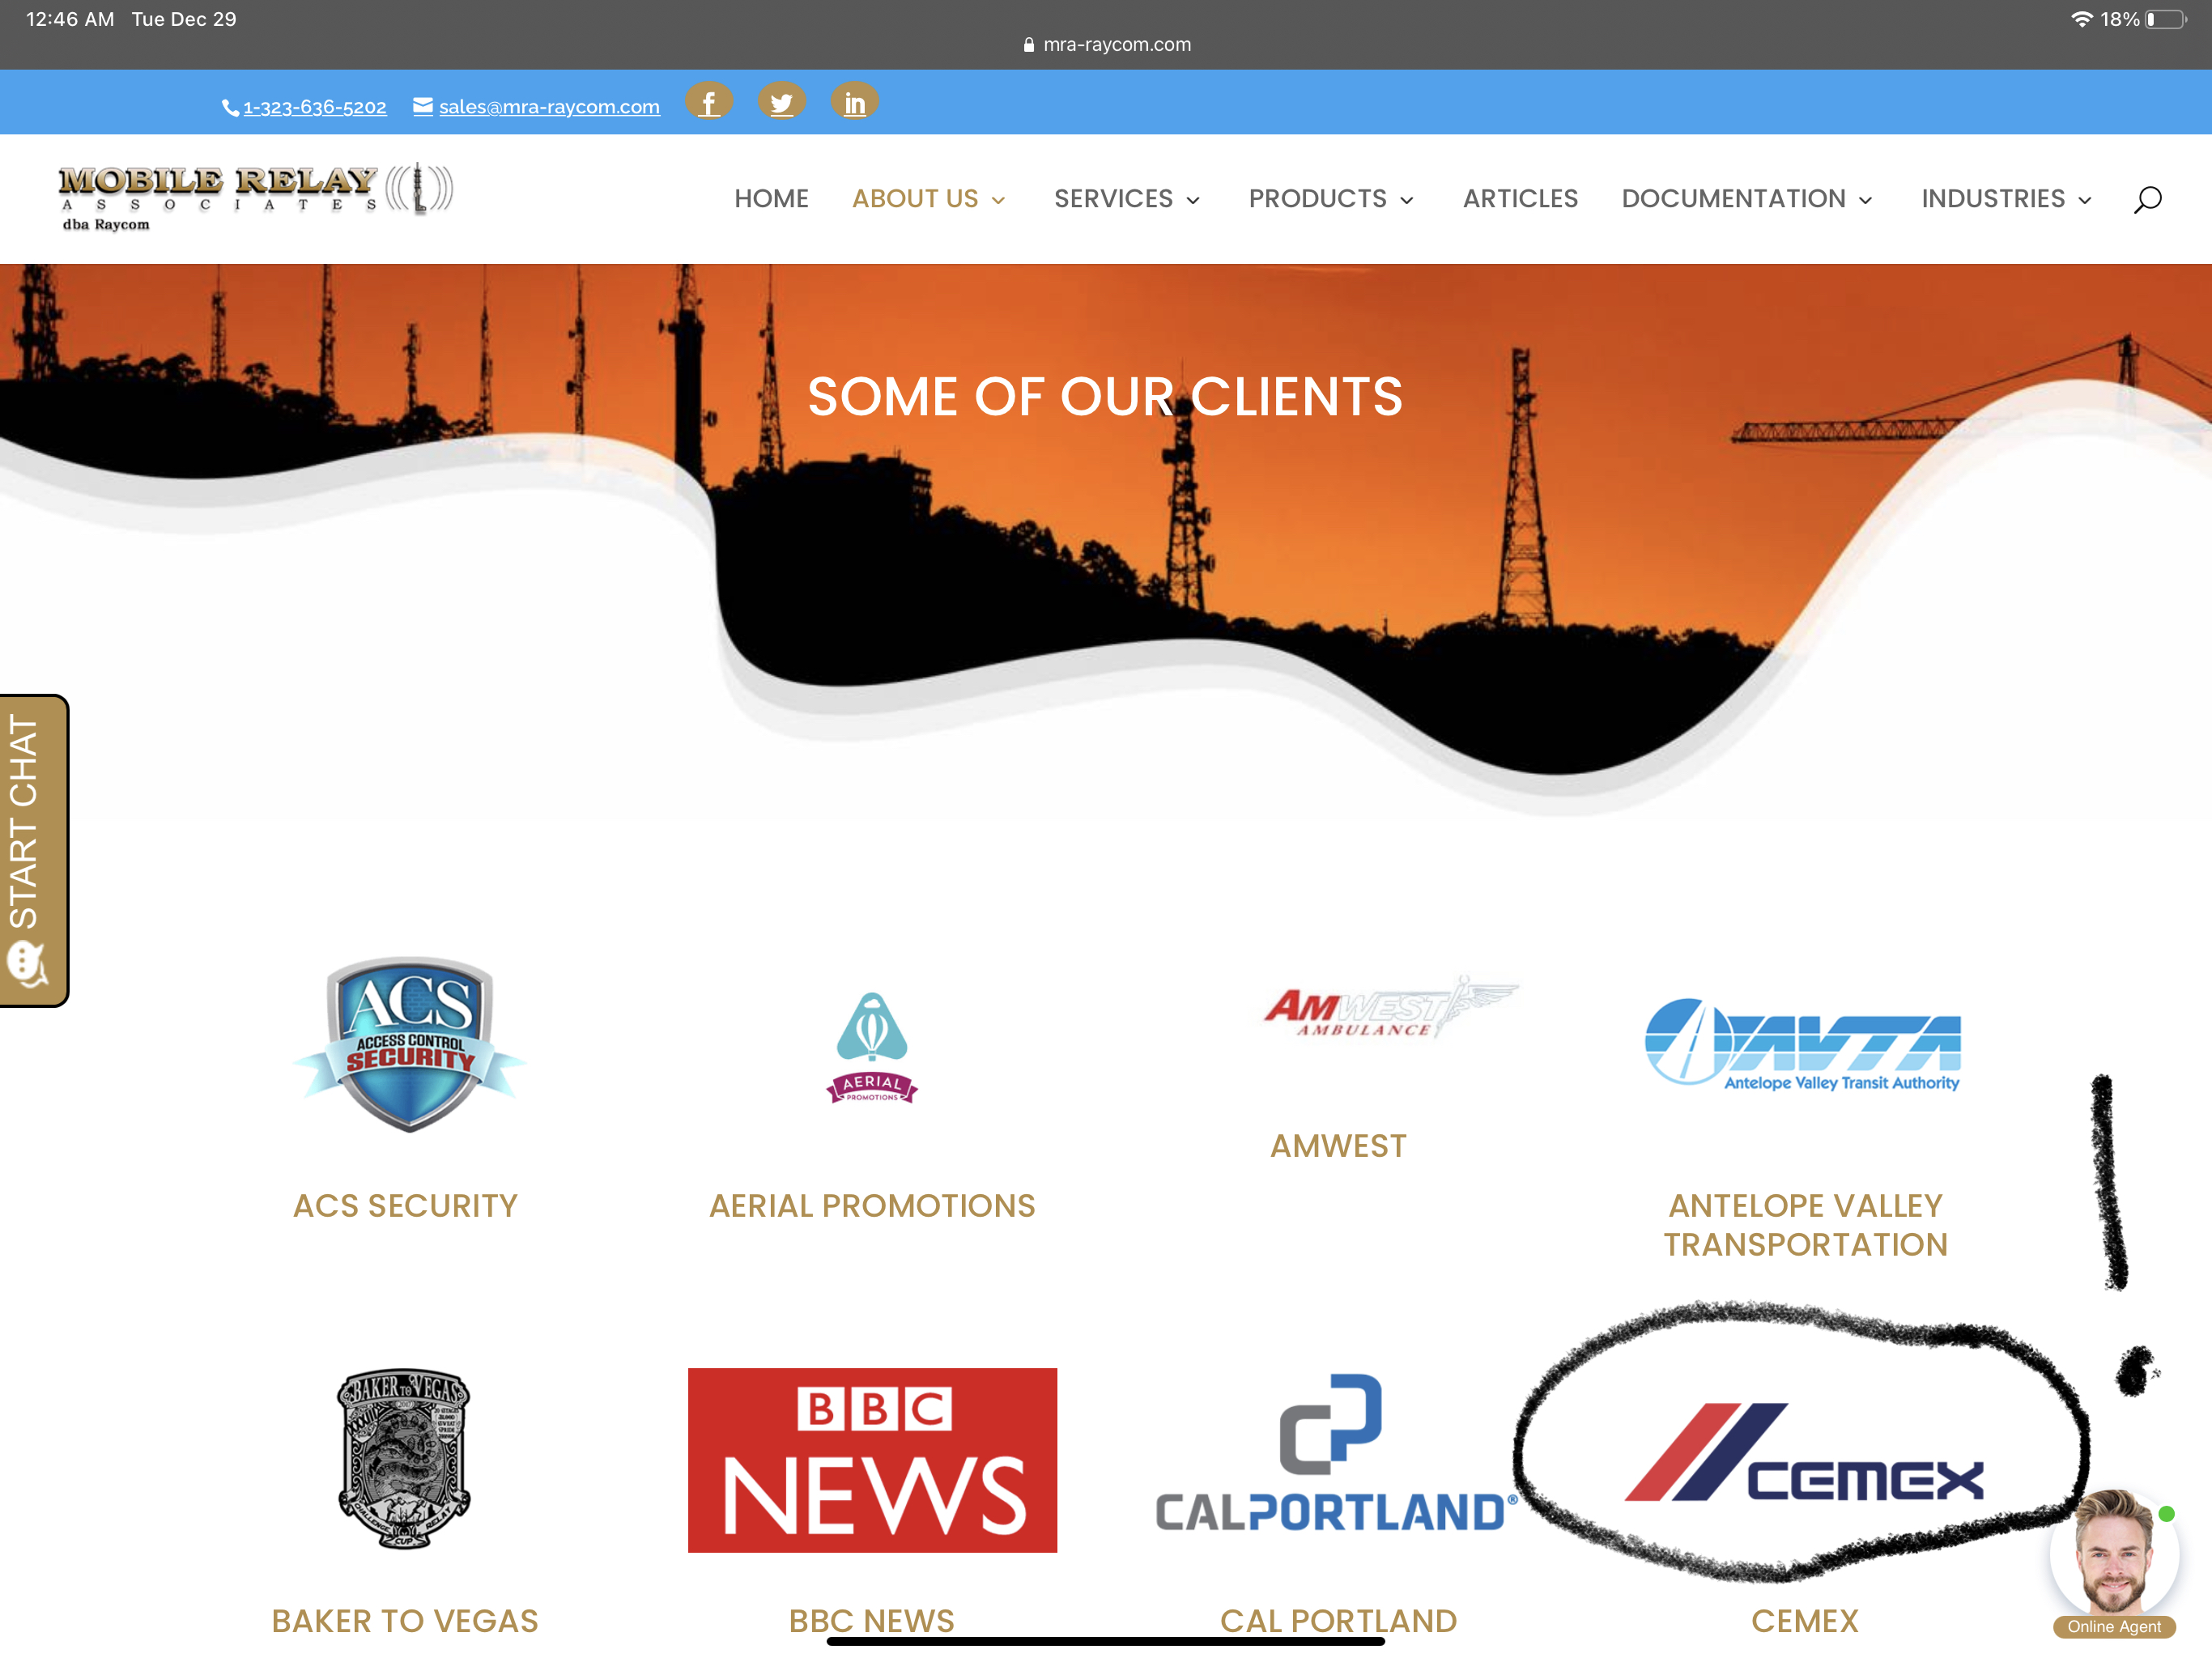This screenshot has height=1658, width=2212.
Task: Click the CalPortland logo
Action: pos(1336,1453)
